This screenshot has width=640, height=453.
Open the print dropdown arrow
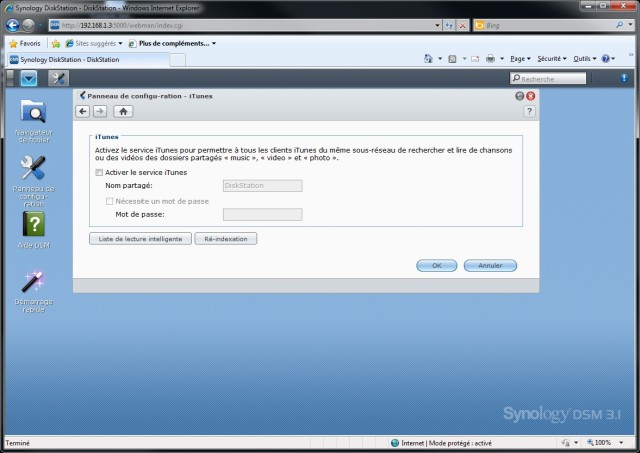(502, 59)
